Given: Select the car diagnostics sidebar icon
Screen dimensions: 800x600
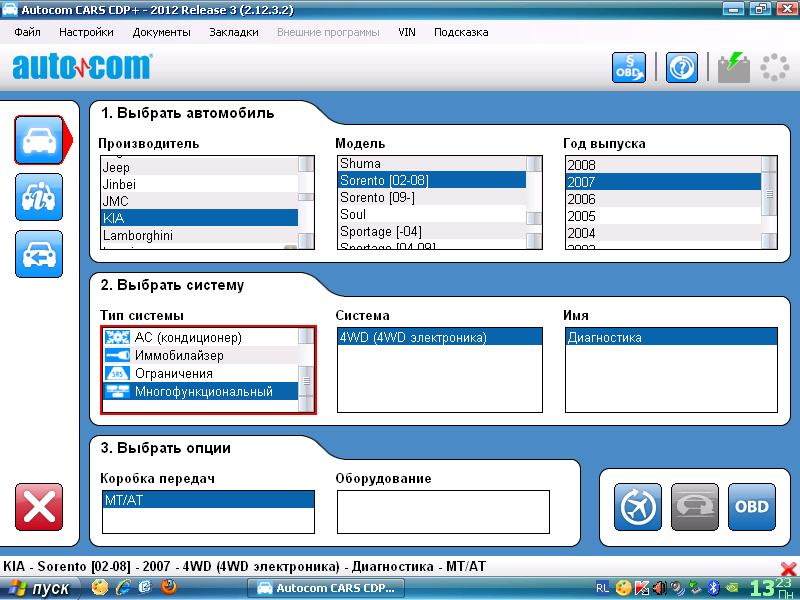Looking at the screenshot, I should pyautogui.click(x=39, y=140).
